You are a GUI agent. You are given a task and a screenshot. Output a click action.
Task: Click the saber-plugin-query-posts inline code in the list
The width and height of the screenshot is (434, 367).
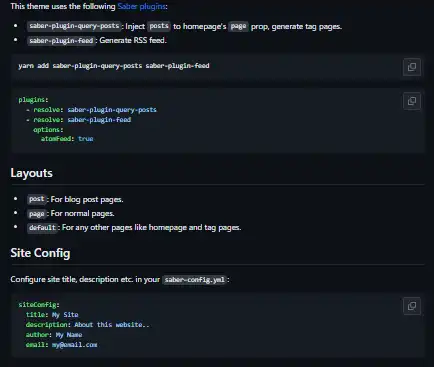[x=74, y=26]
